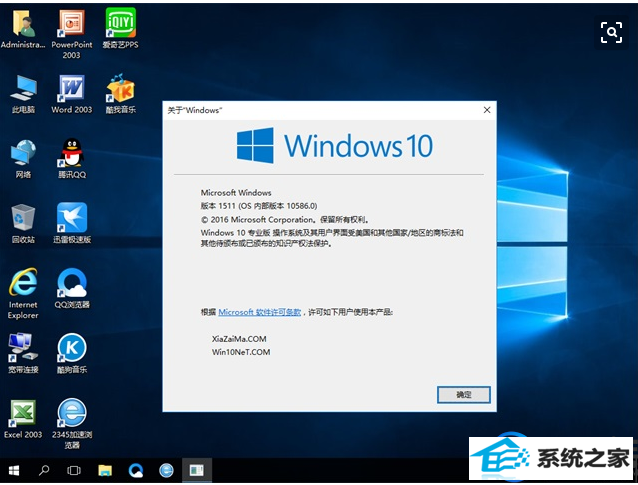Open File Explorer from the taskbar
This screenshot has height=485, width=638.
click(x=105, y=470)
